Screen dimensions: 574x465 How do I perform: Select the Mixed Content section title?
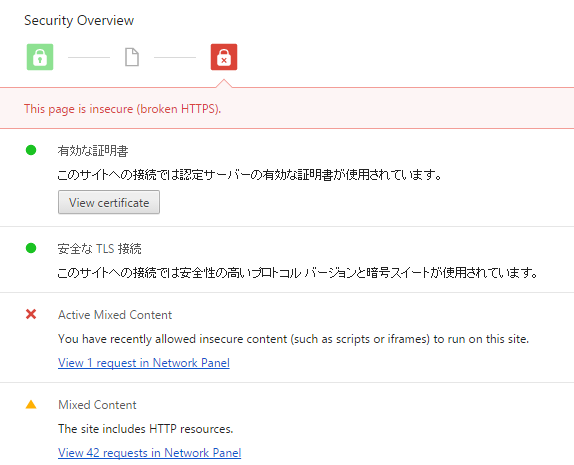point(97,405)
